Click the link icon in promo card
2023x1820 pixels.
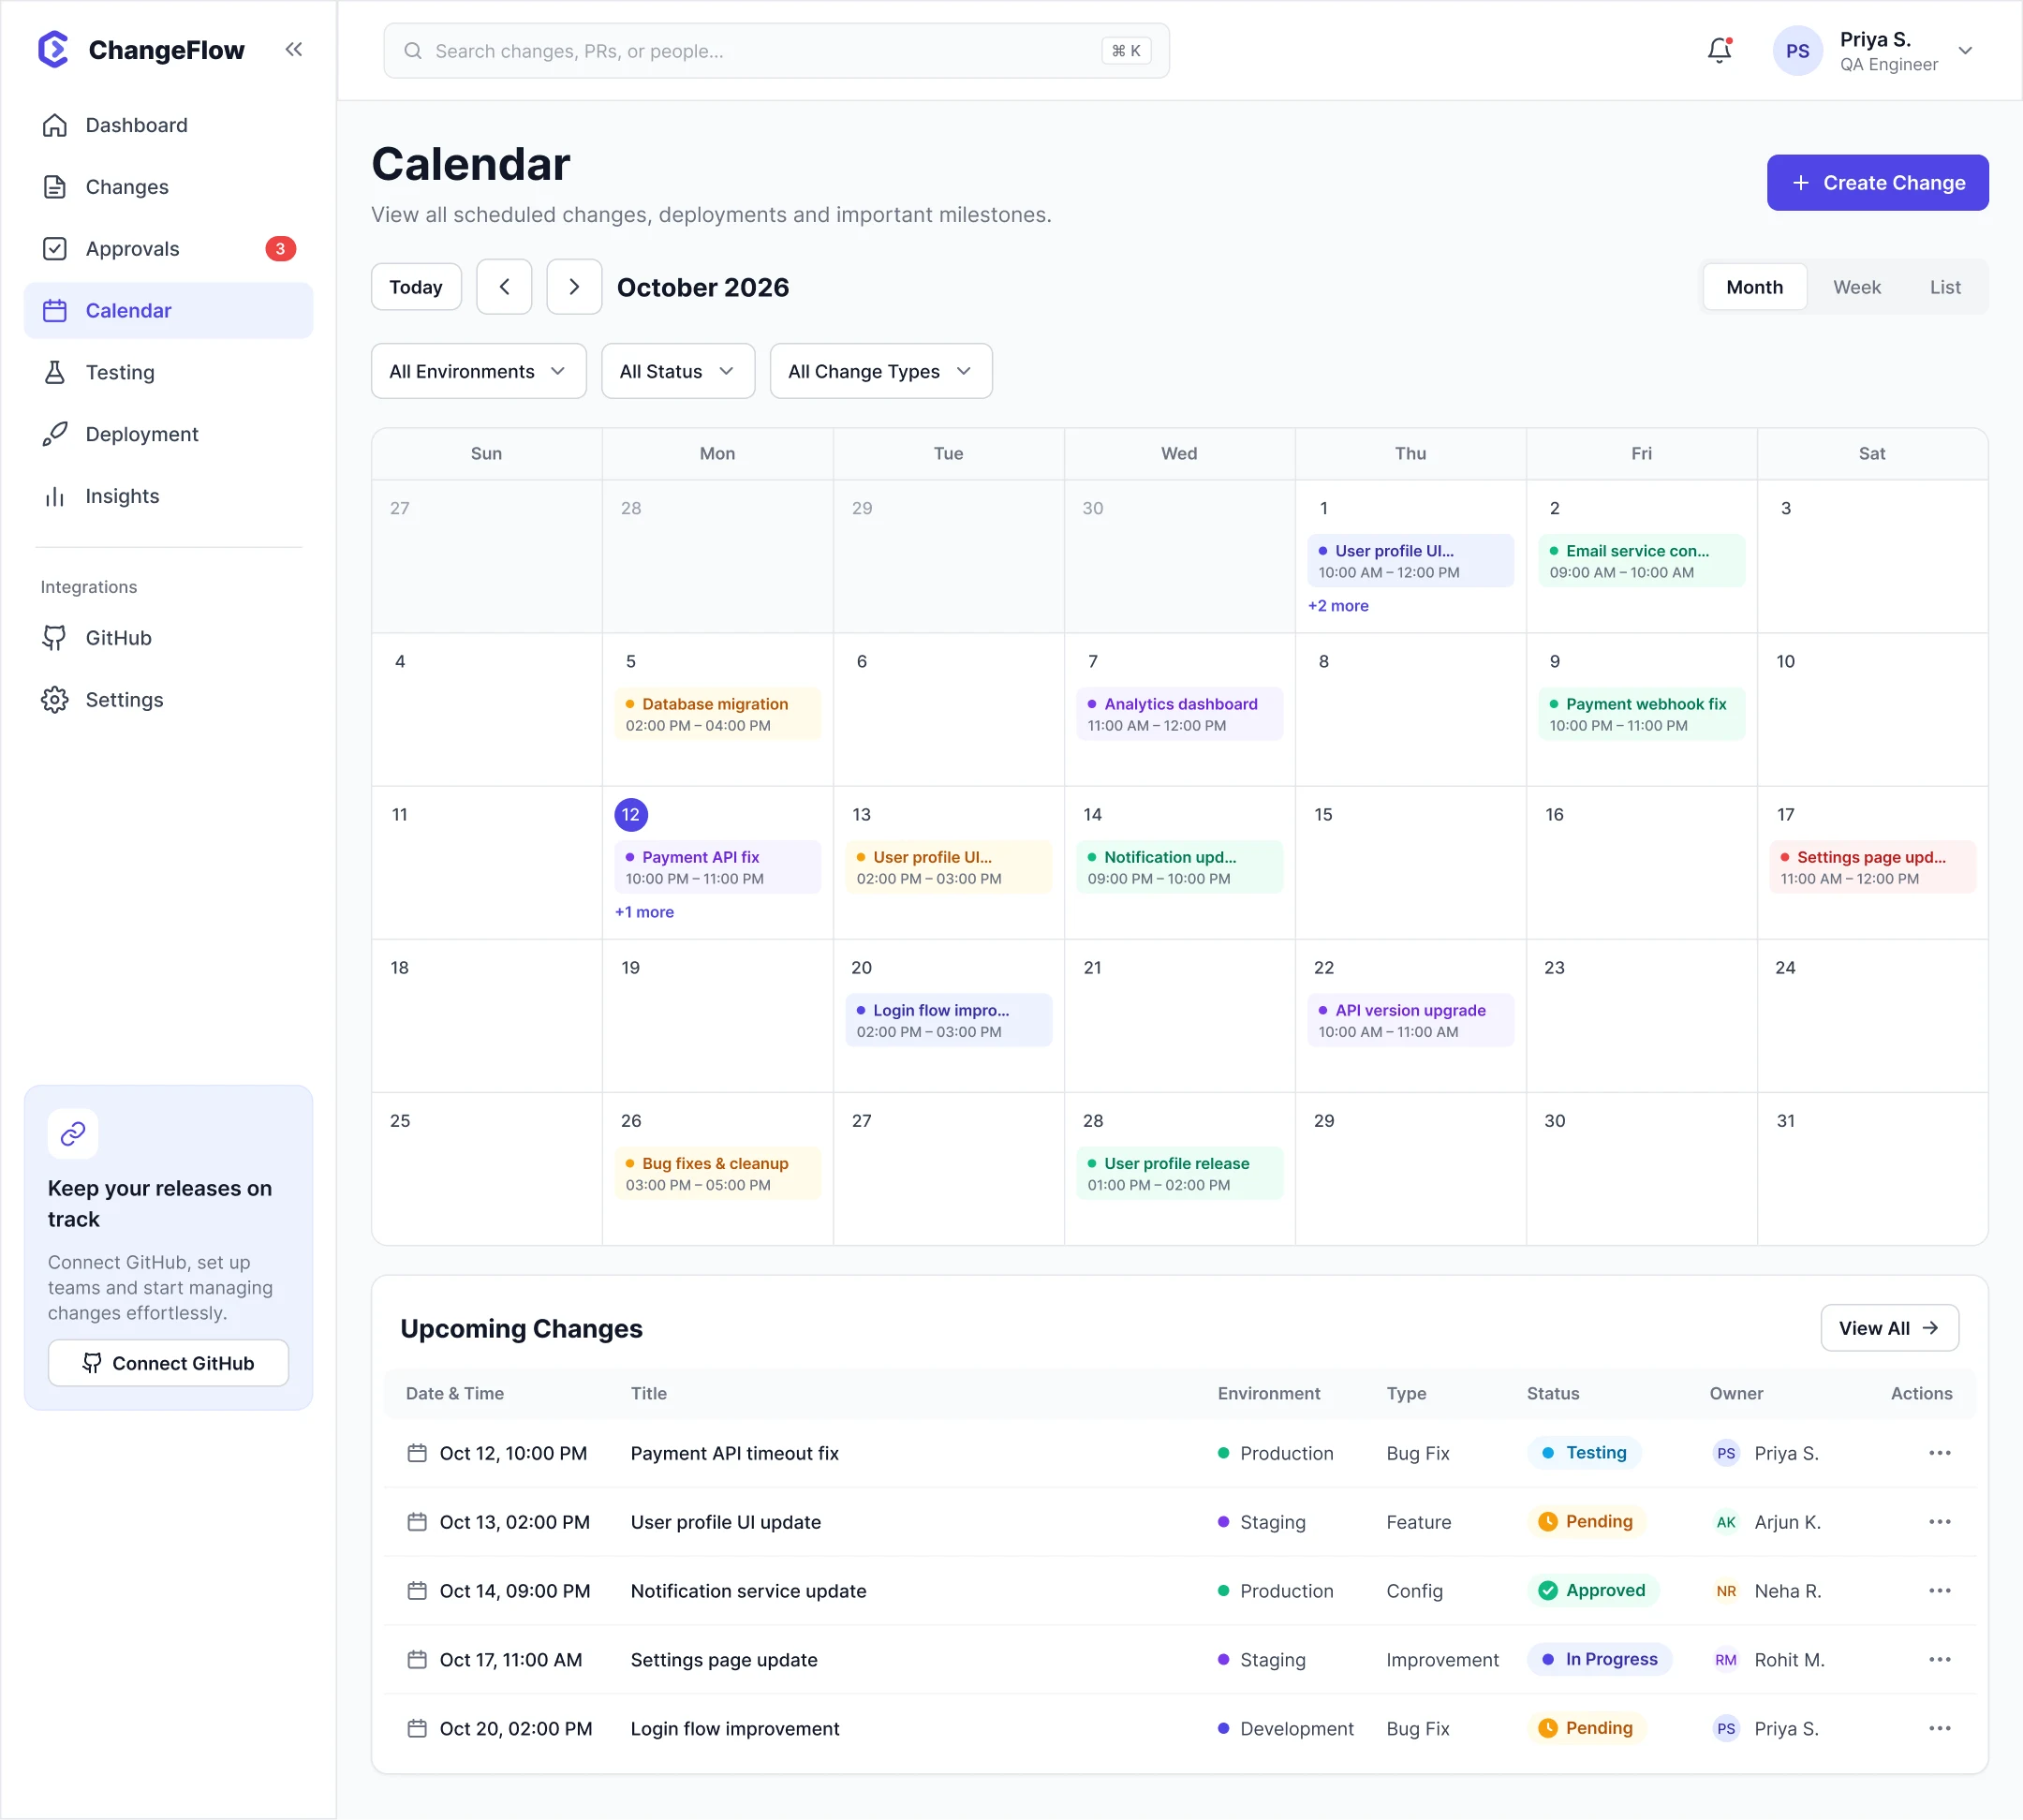coord(73,1133)
